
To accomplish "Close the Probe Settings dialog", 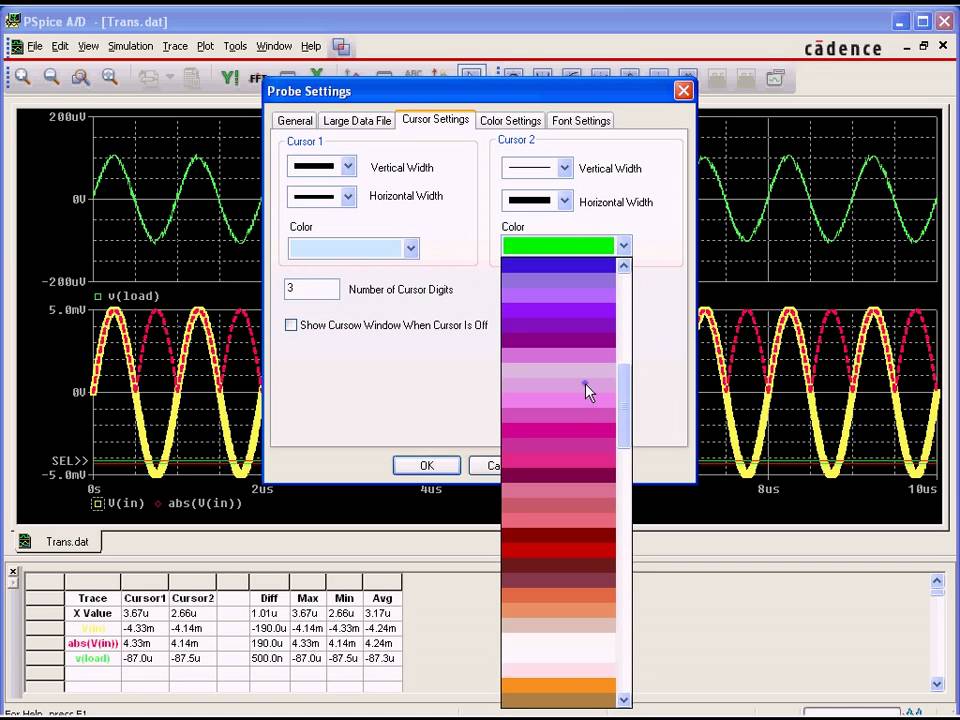I will coord(683,91).
